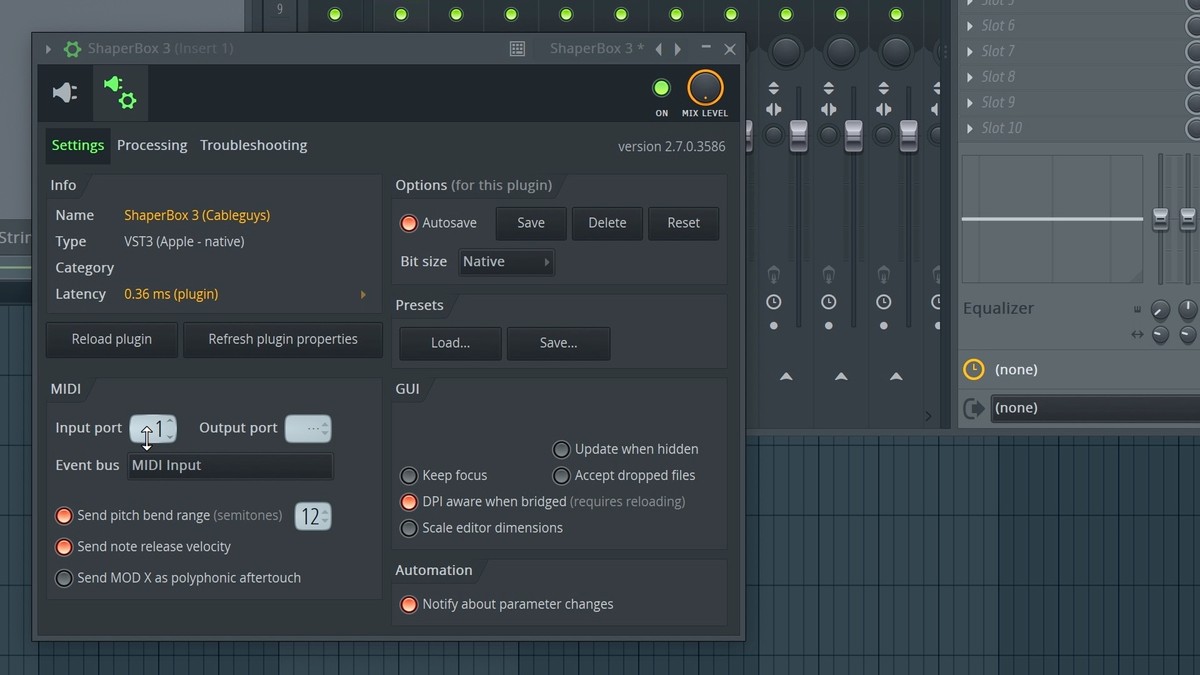This screenshot has height=675, width=1200.
Task: Click the yellow clock icon beside (none)
Action: pyautogui.click(x=973, y=370)
